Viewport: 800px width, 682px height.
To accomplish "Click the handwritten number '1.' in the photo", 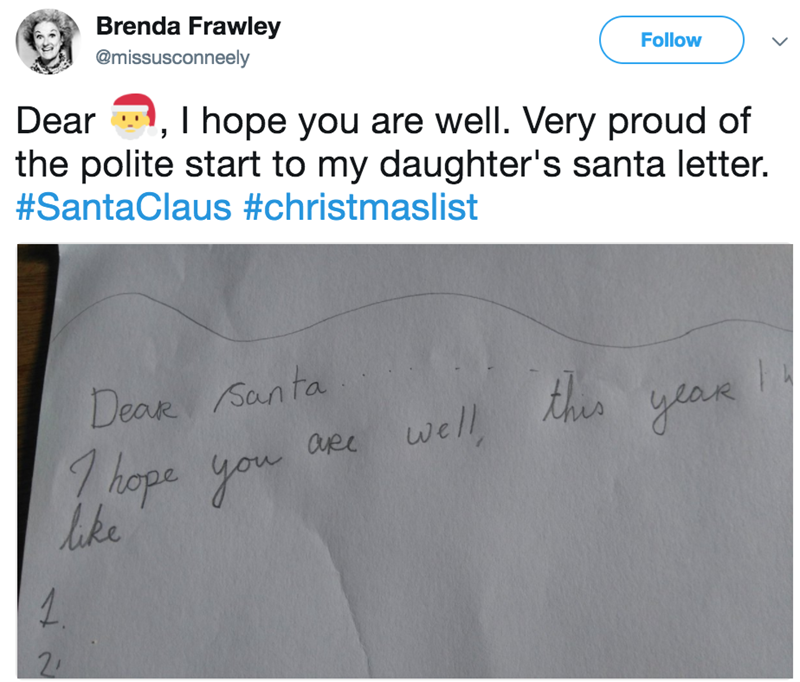I will point(43,605).
